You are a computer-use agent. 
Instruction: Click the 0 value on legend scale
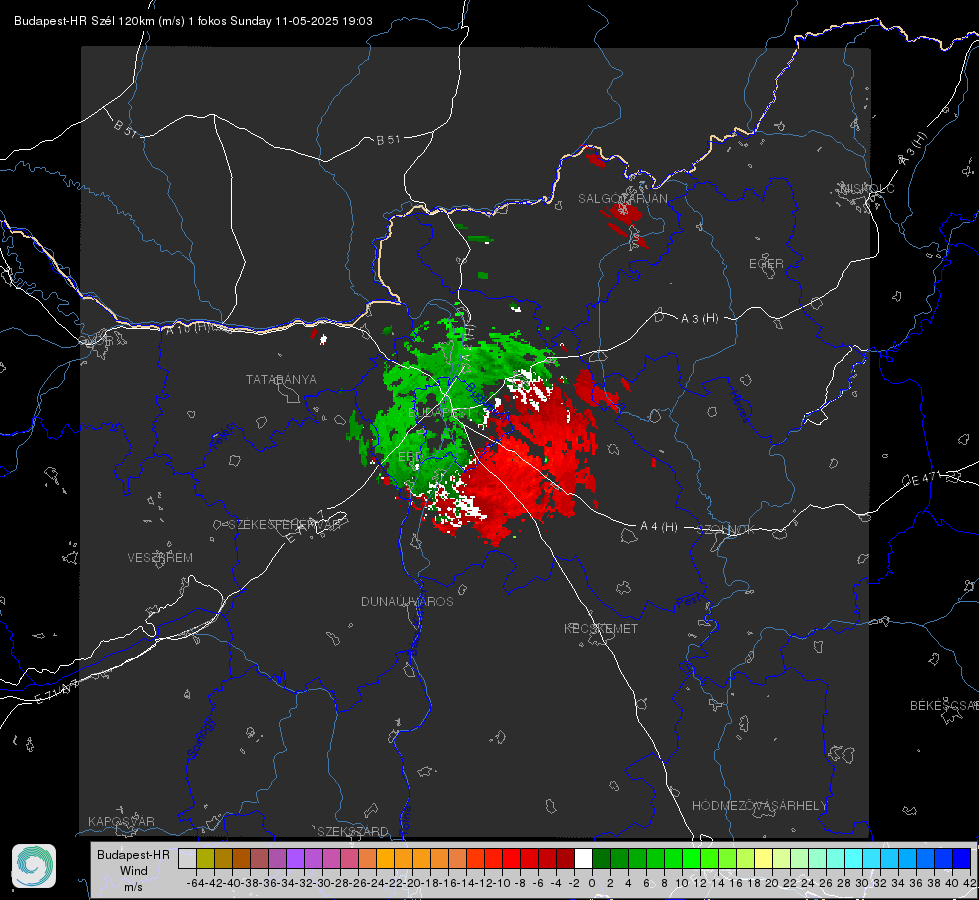point(591,883)
